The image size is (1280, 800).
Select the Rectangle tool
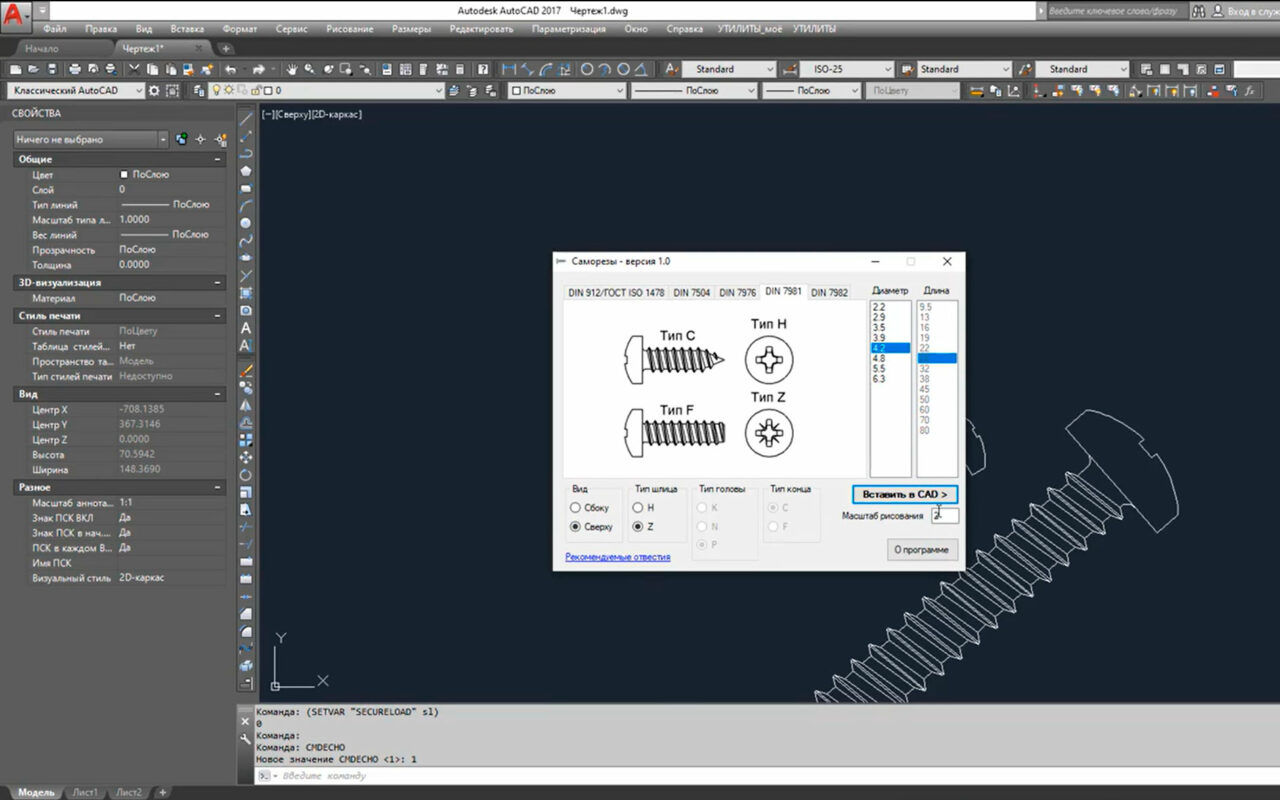pos(246,188)
